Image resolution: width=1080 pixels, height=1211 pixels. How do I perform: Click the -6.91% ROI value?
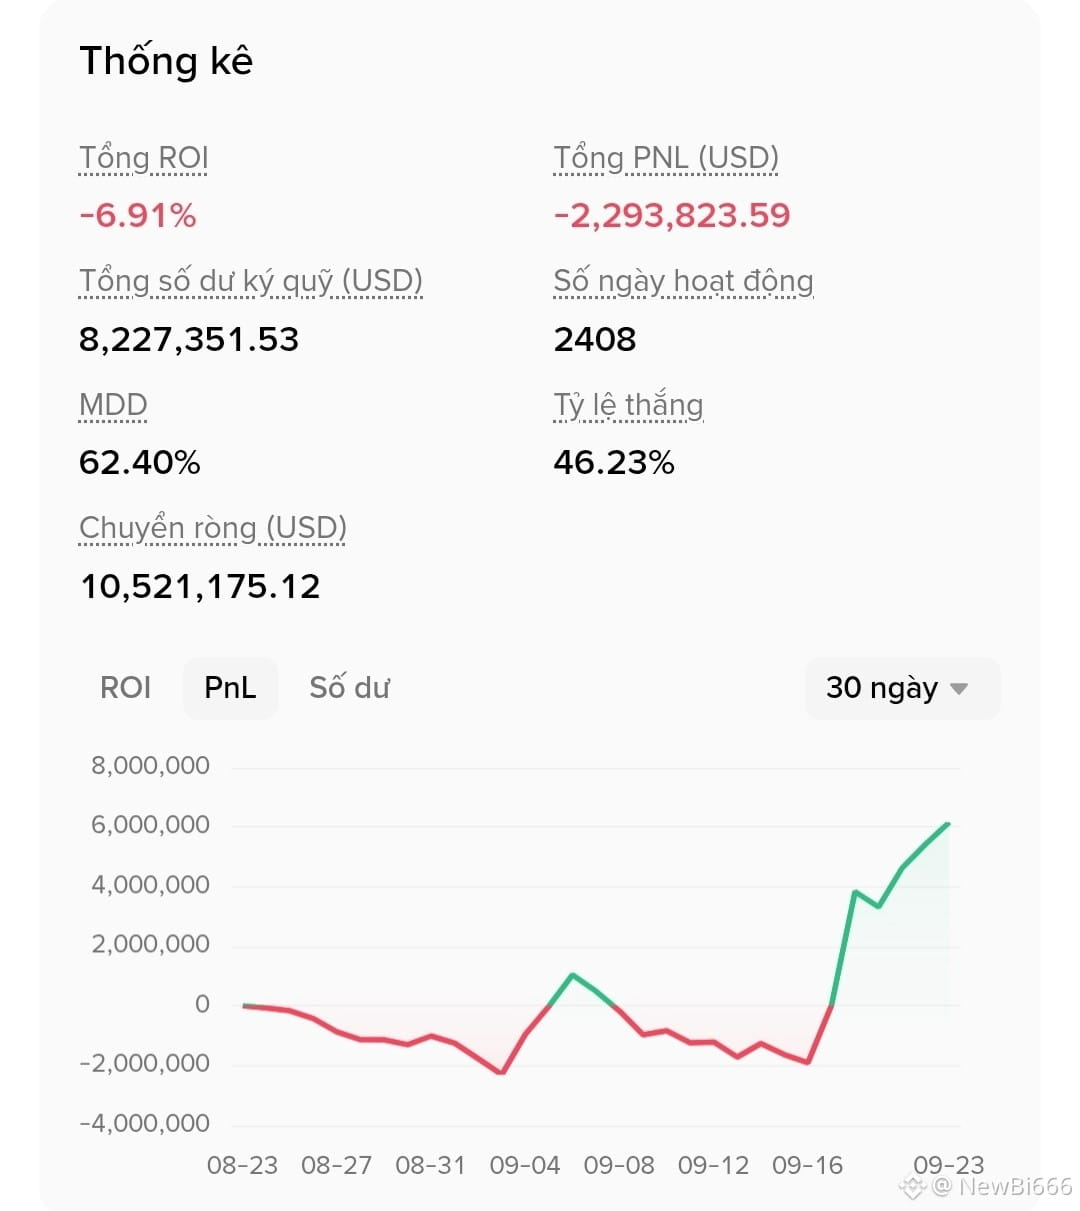(x=138, y=216)
